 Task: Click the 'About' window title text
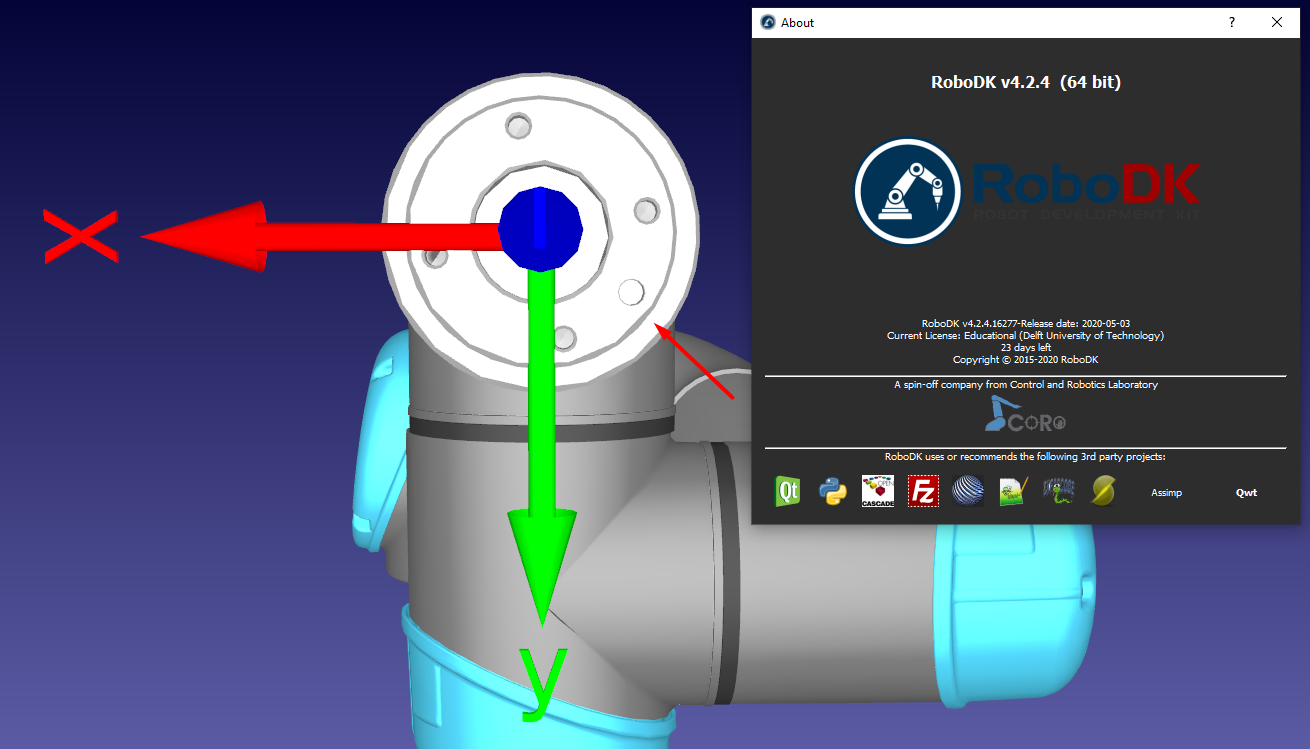[798, 22]
